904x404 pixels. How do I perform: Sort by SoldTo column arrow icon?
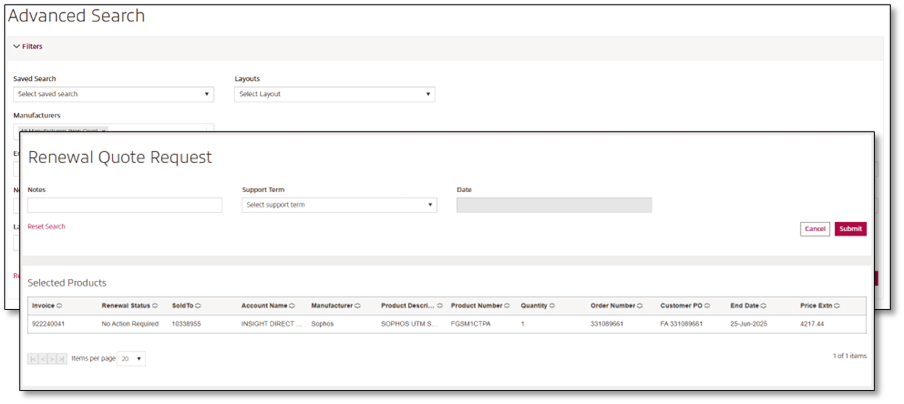[x=198, y=306]
